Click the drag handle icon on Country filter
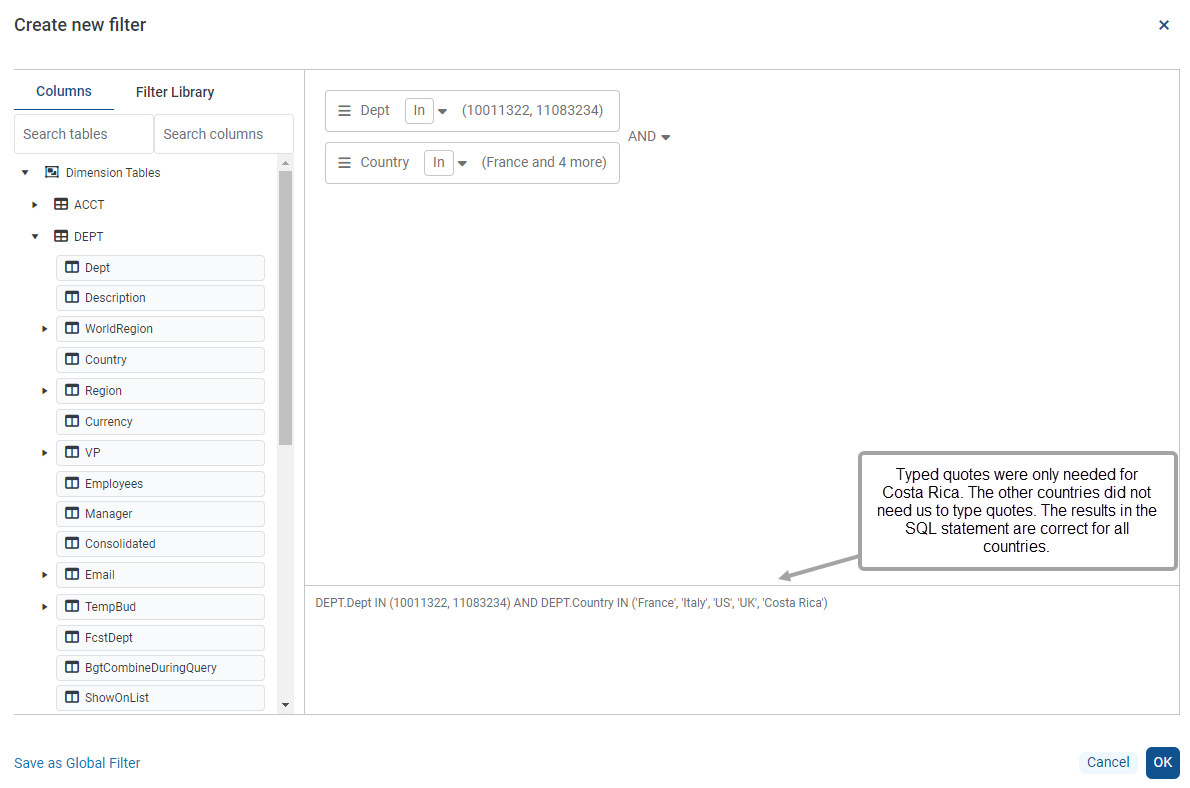The image size is (1190, 788). pos(344,163)
